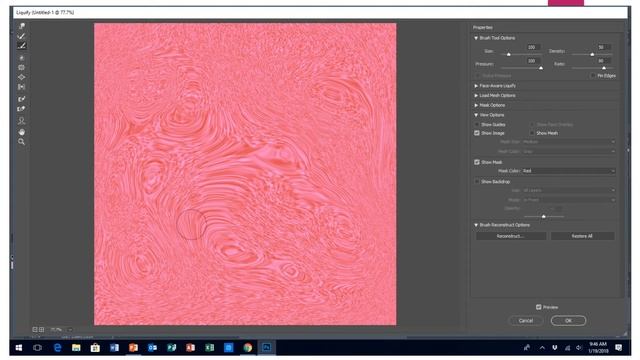Select the Zoom magnifier tool
This screenshot has width=640, height=360.
[22, 142]
